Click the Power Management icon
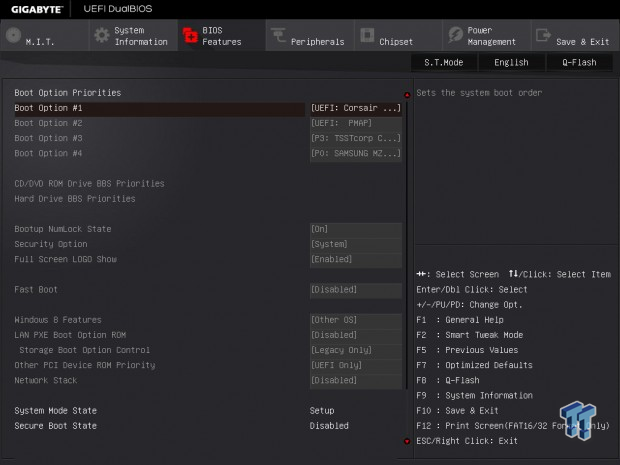 pyautogui.click(x=455, y=35)
